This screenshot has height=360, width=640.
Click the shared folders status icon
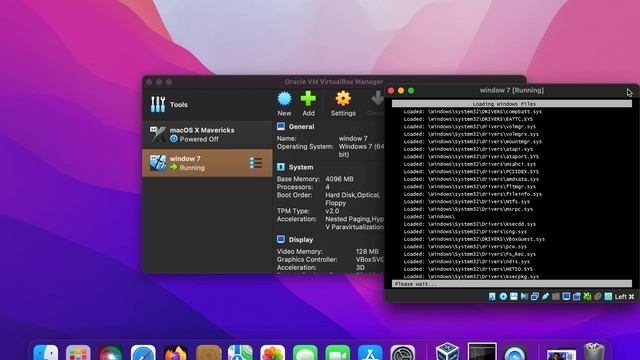click(556, 296)
